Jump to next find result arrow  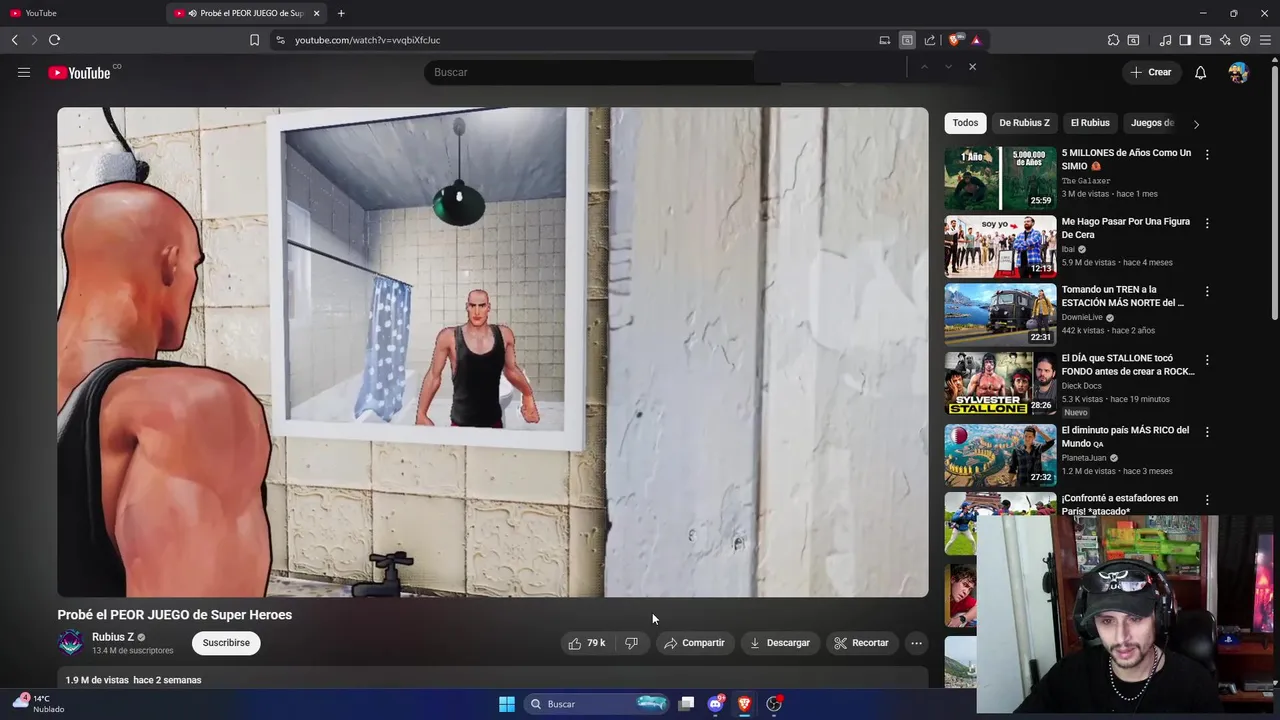pos(948,66)
